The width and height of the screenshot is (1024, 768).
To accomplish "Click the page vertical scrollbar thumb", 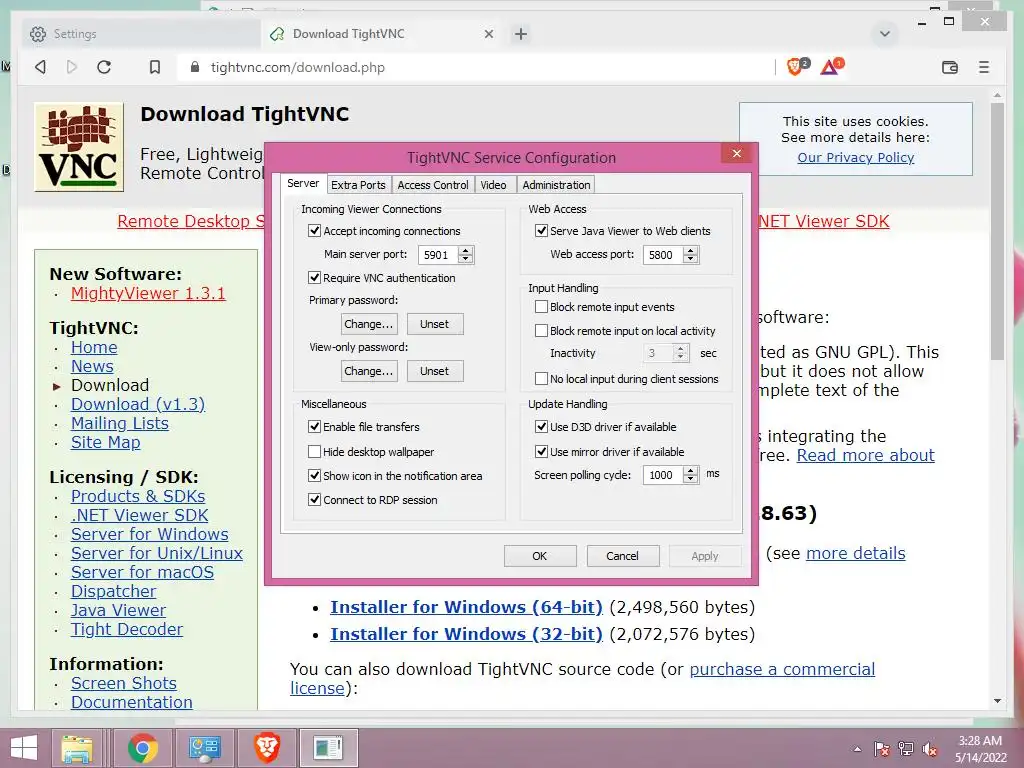I will [997, 231].
